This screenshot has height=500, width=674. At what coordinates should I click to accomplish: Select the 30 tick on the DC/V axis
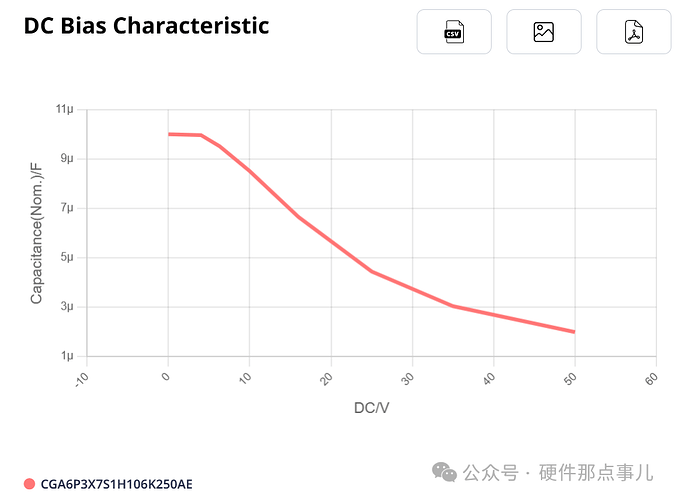409,376
